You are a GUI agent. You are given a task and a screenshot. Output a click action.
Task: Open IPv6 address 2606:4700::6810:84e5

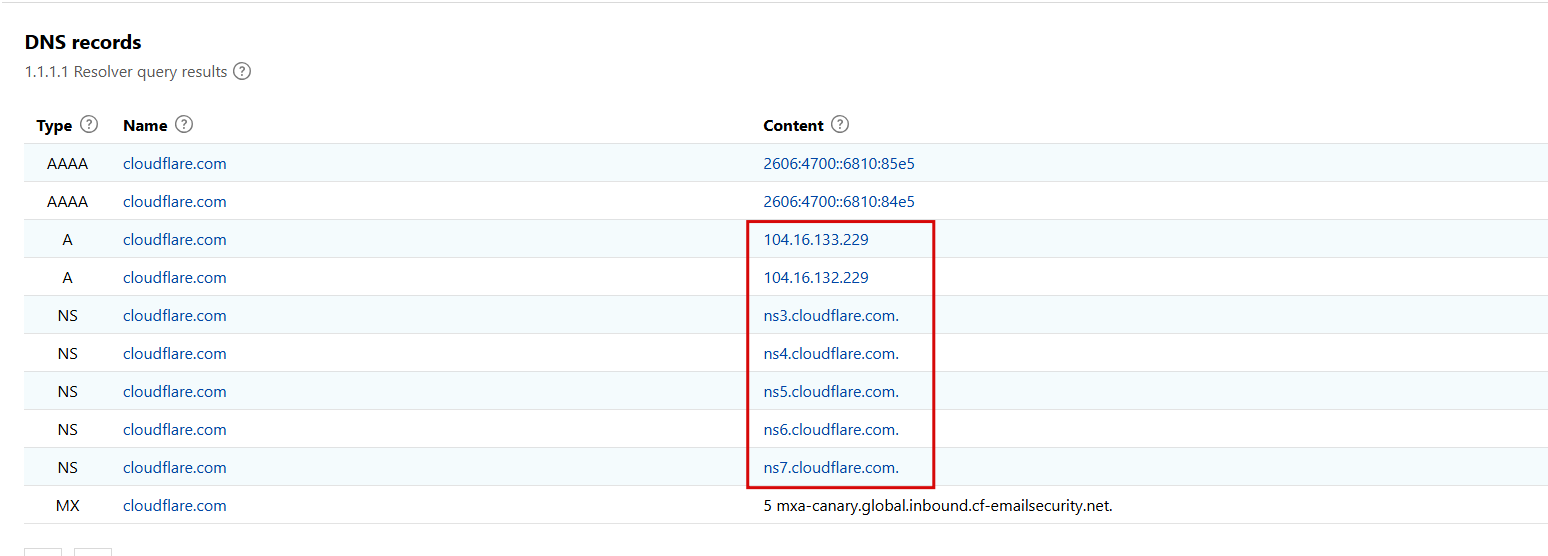(839, 201)
